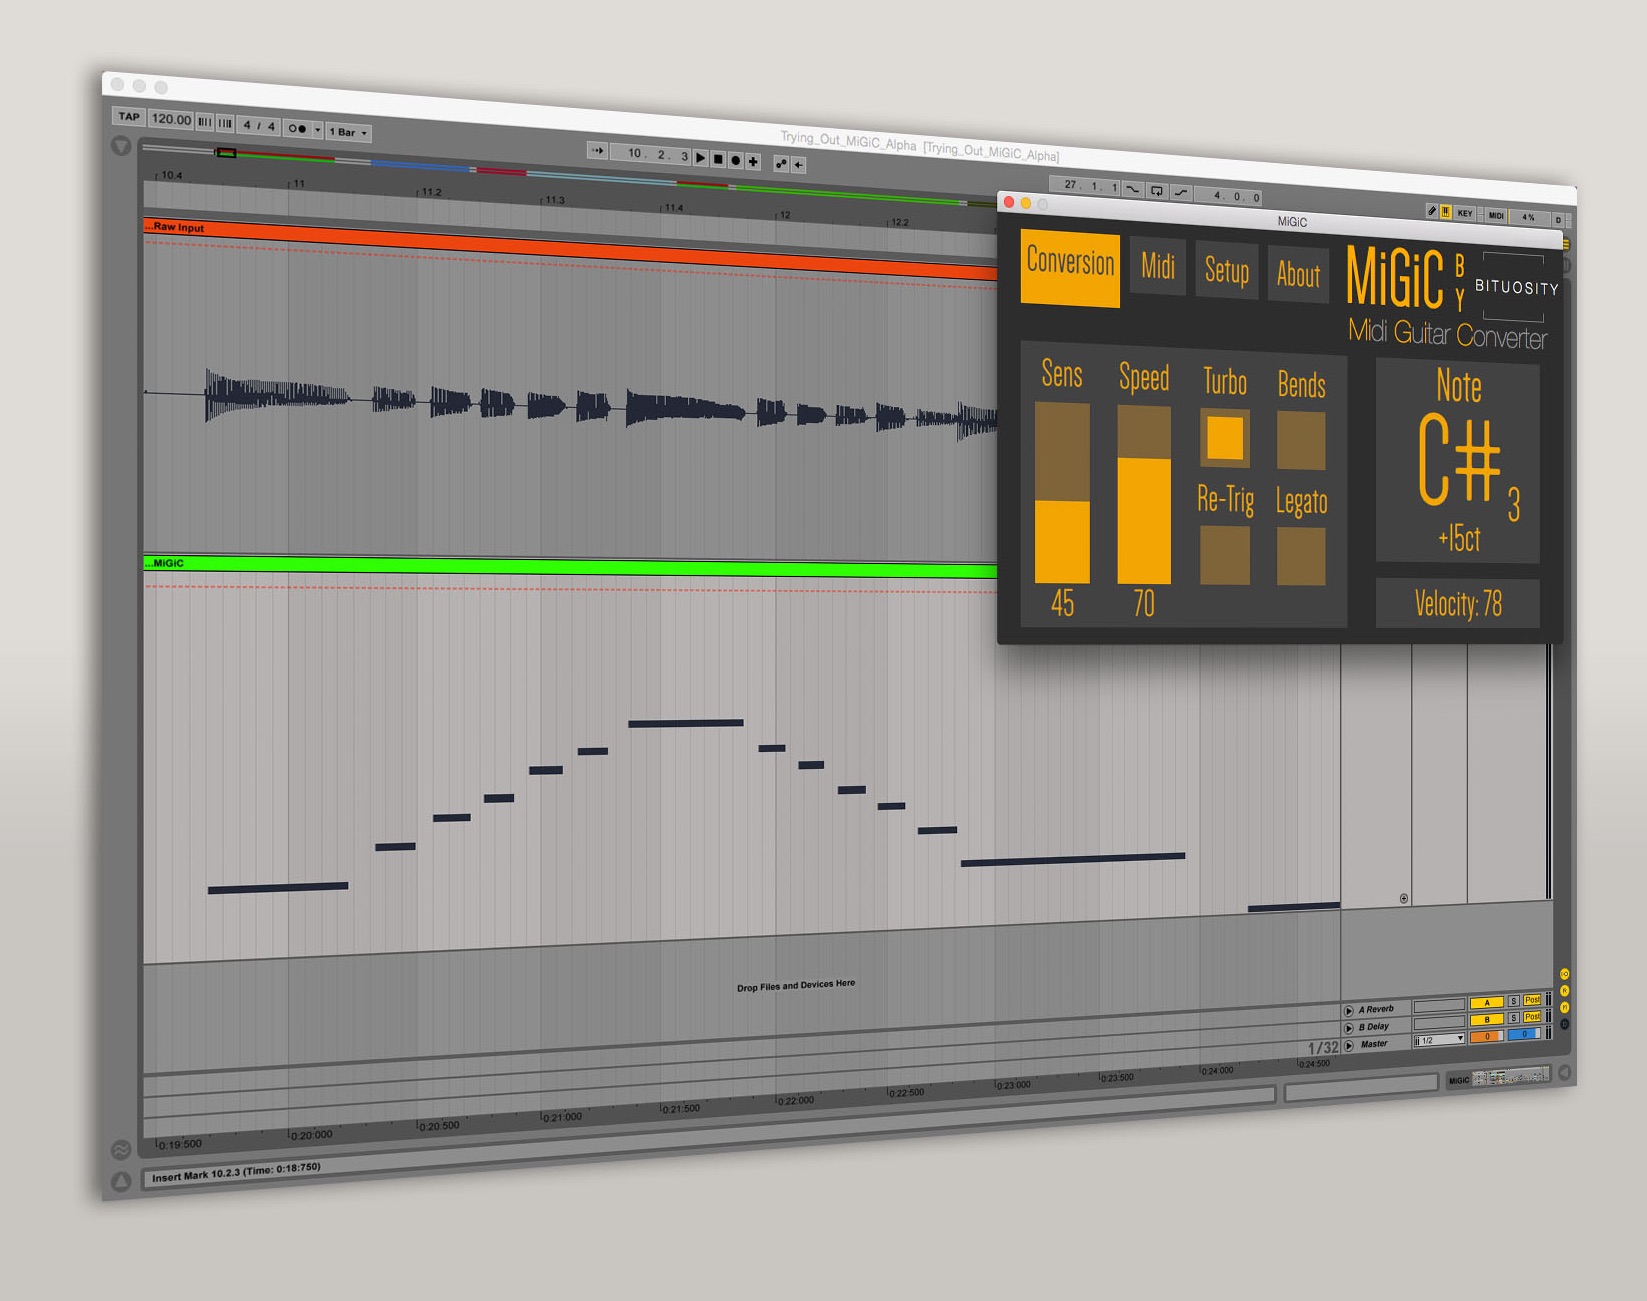Enable the Re-Trig toggle in MiGiC
The height and width of the screenshot is (1301, 1647).
click(1225, 555)
